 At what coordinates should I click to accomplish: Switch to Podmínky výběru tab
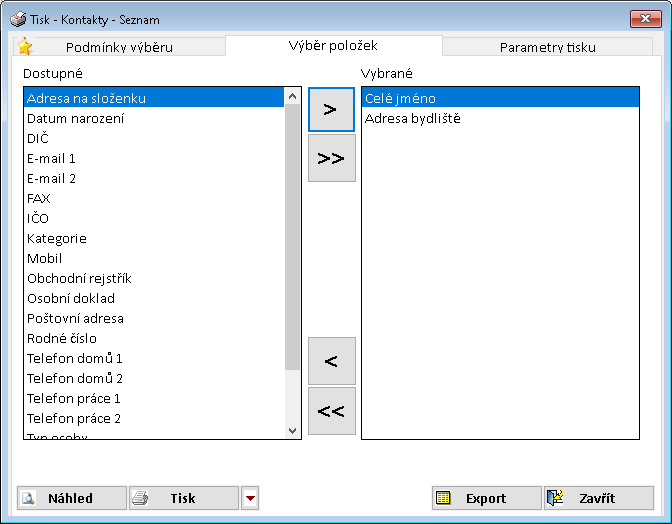click(119, 47)
